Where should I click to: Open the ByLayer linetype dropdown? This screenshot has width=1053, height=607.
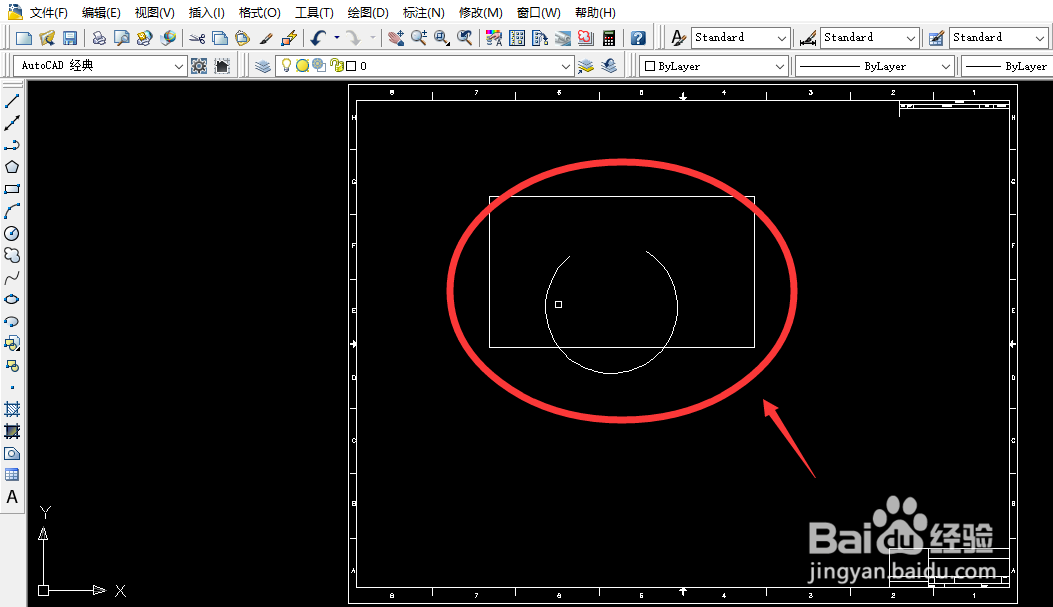click(x=946, y=66)
